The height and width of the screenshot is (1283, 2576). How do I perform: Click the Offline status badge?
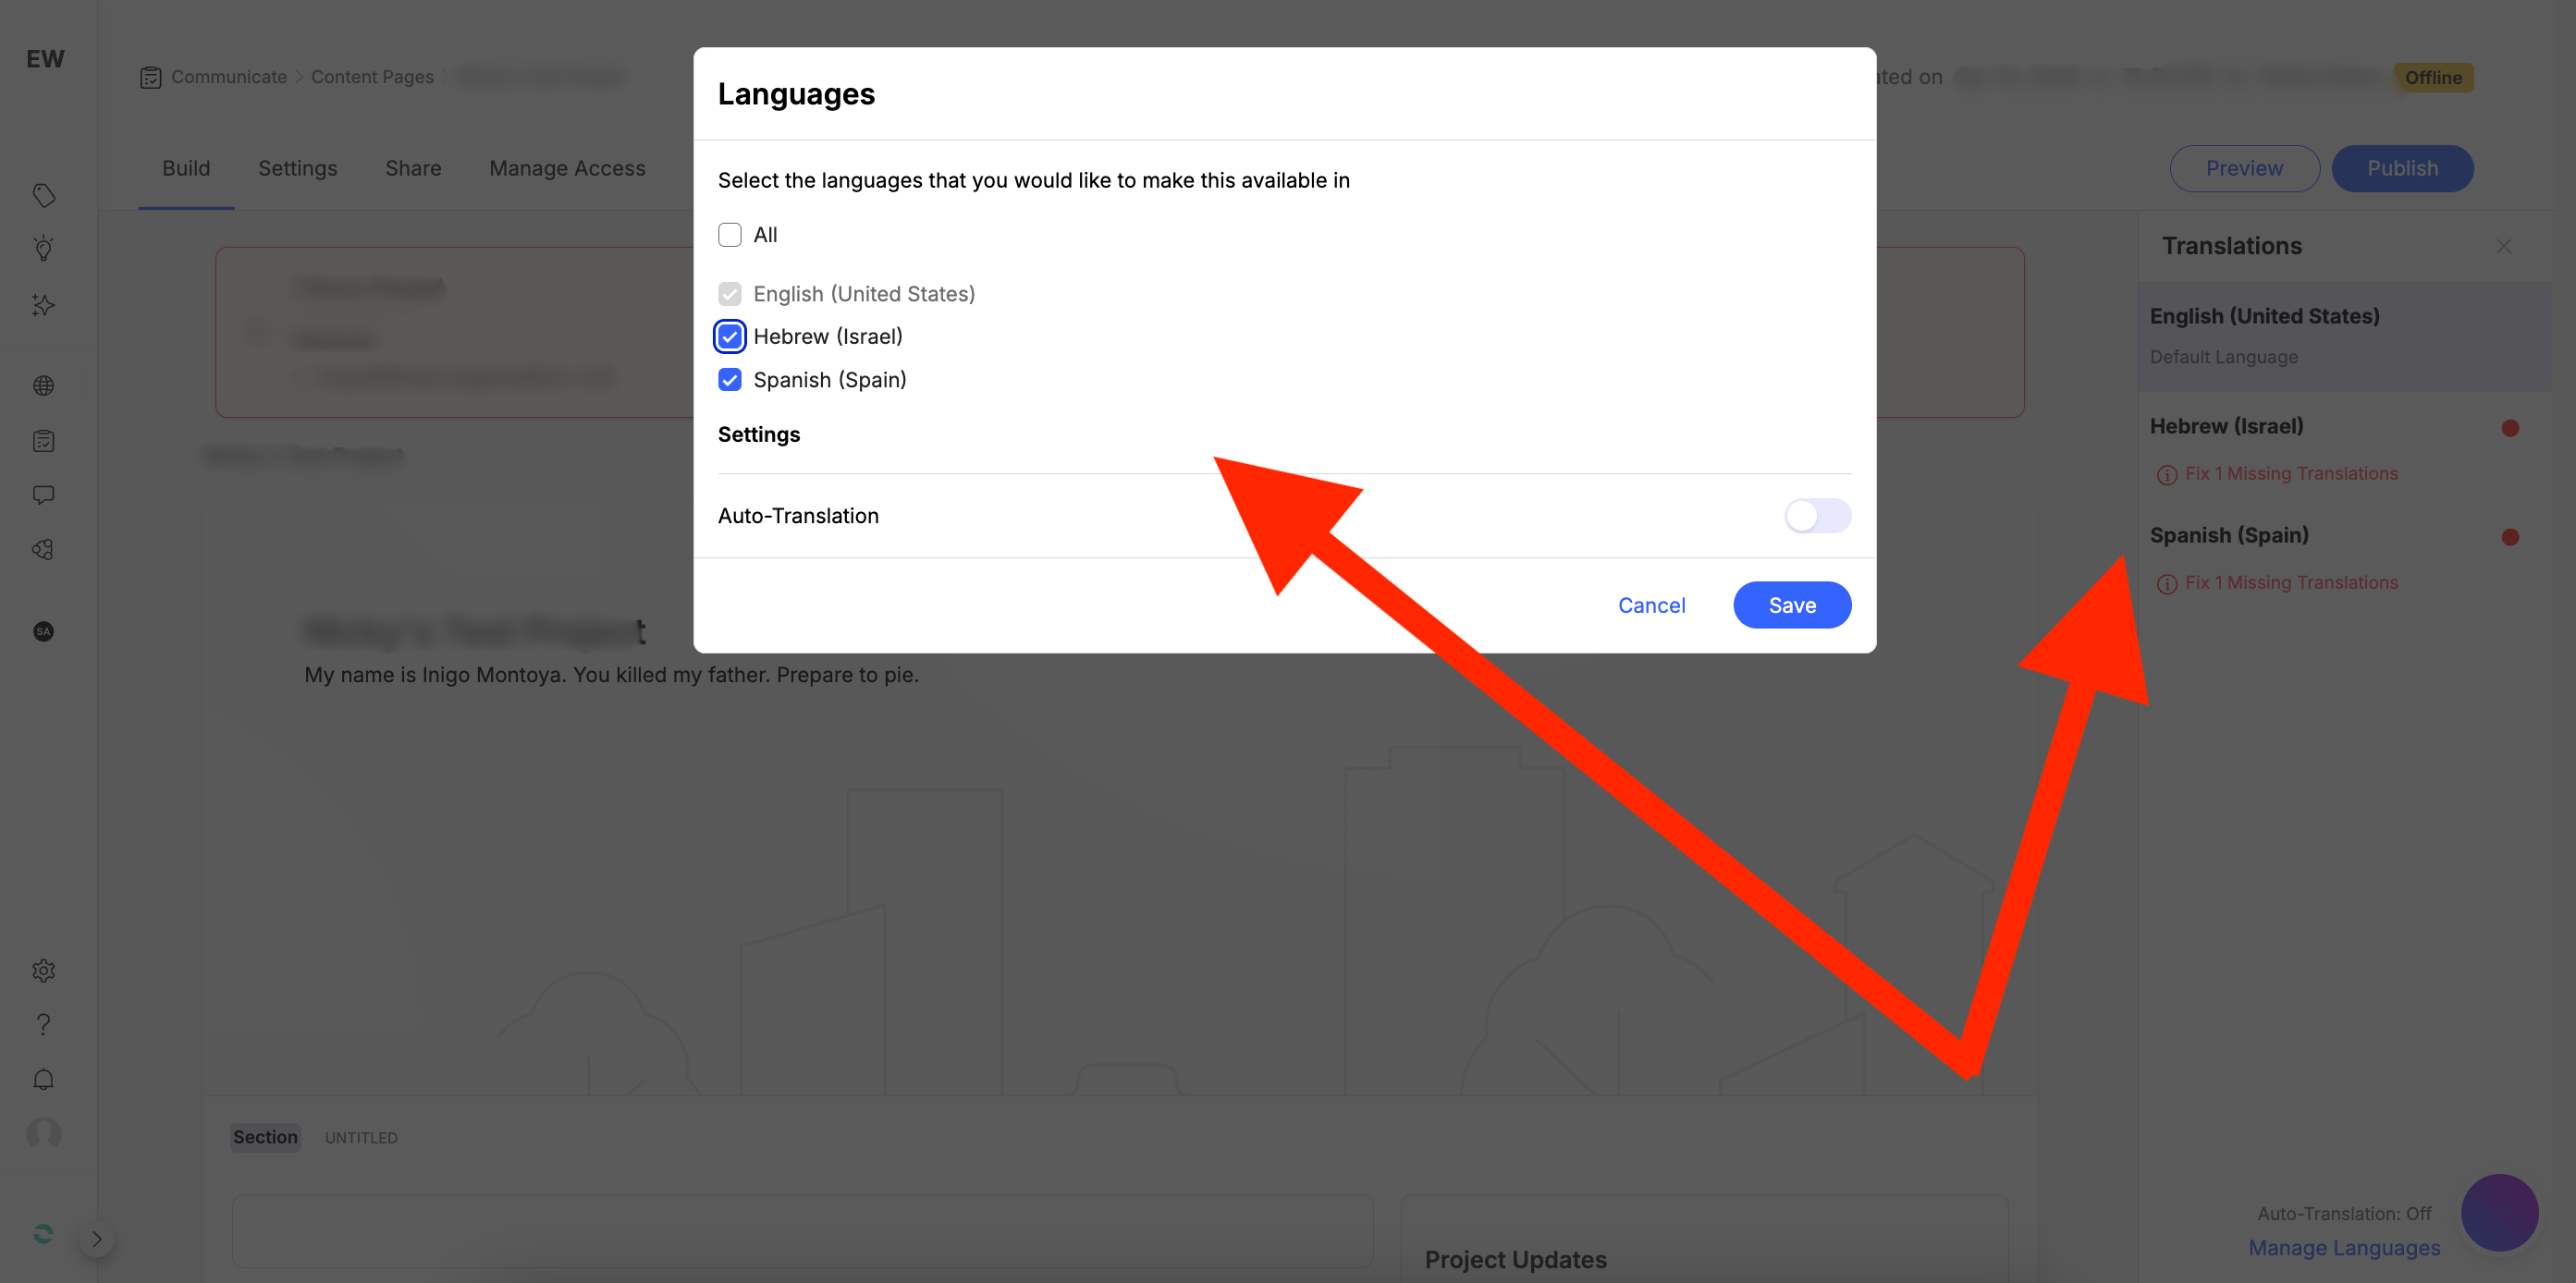[x=2433, y=77]
